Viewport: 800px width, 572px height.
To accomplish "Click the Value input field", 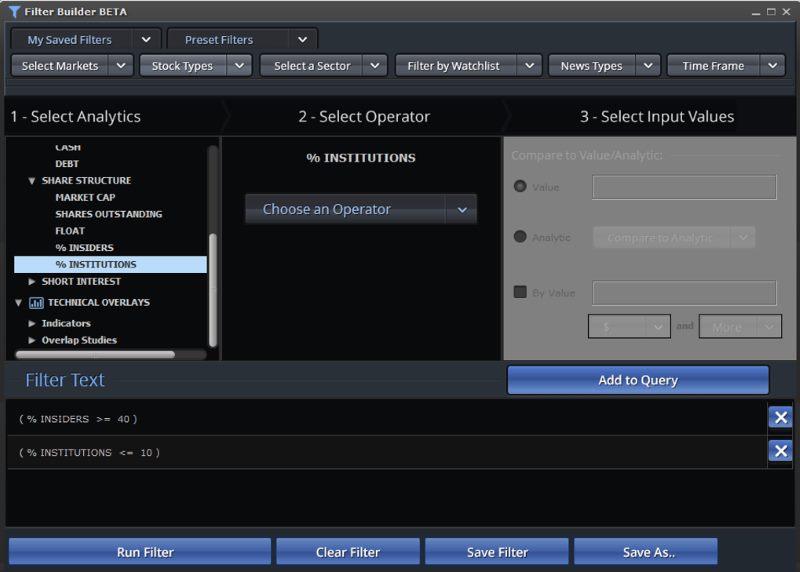I will click(x=684, y=187).
